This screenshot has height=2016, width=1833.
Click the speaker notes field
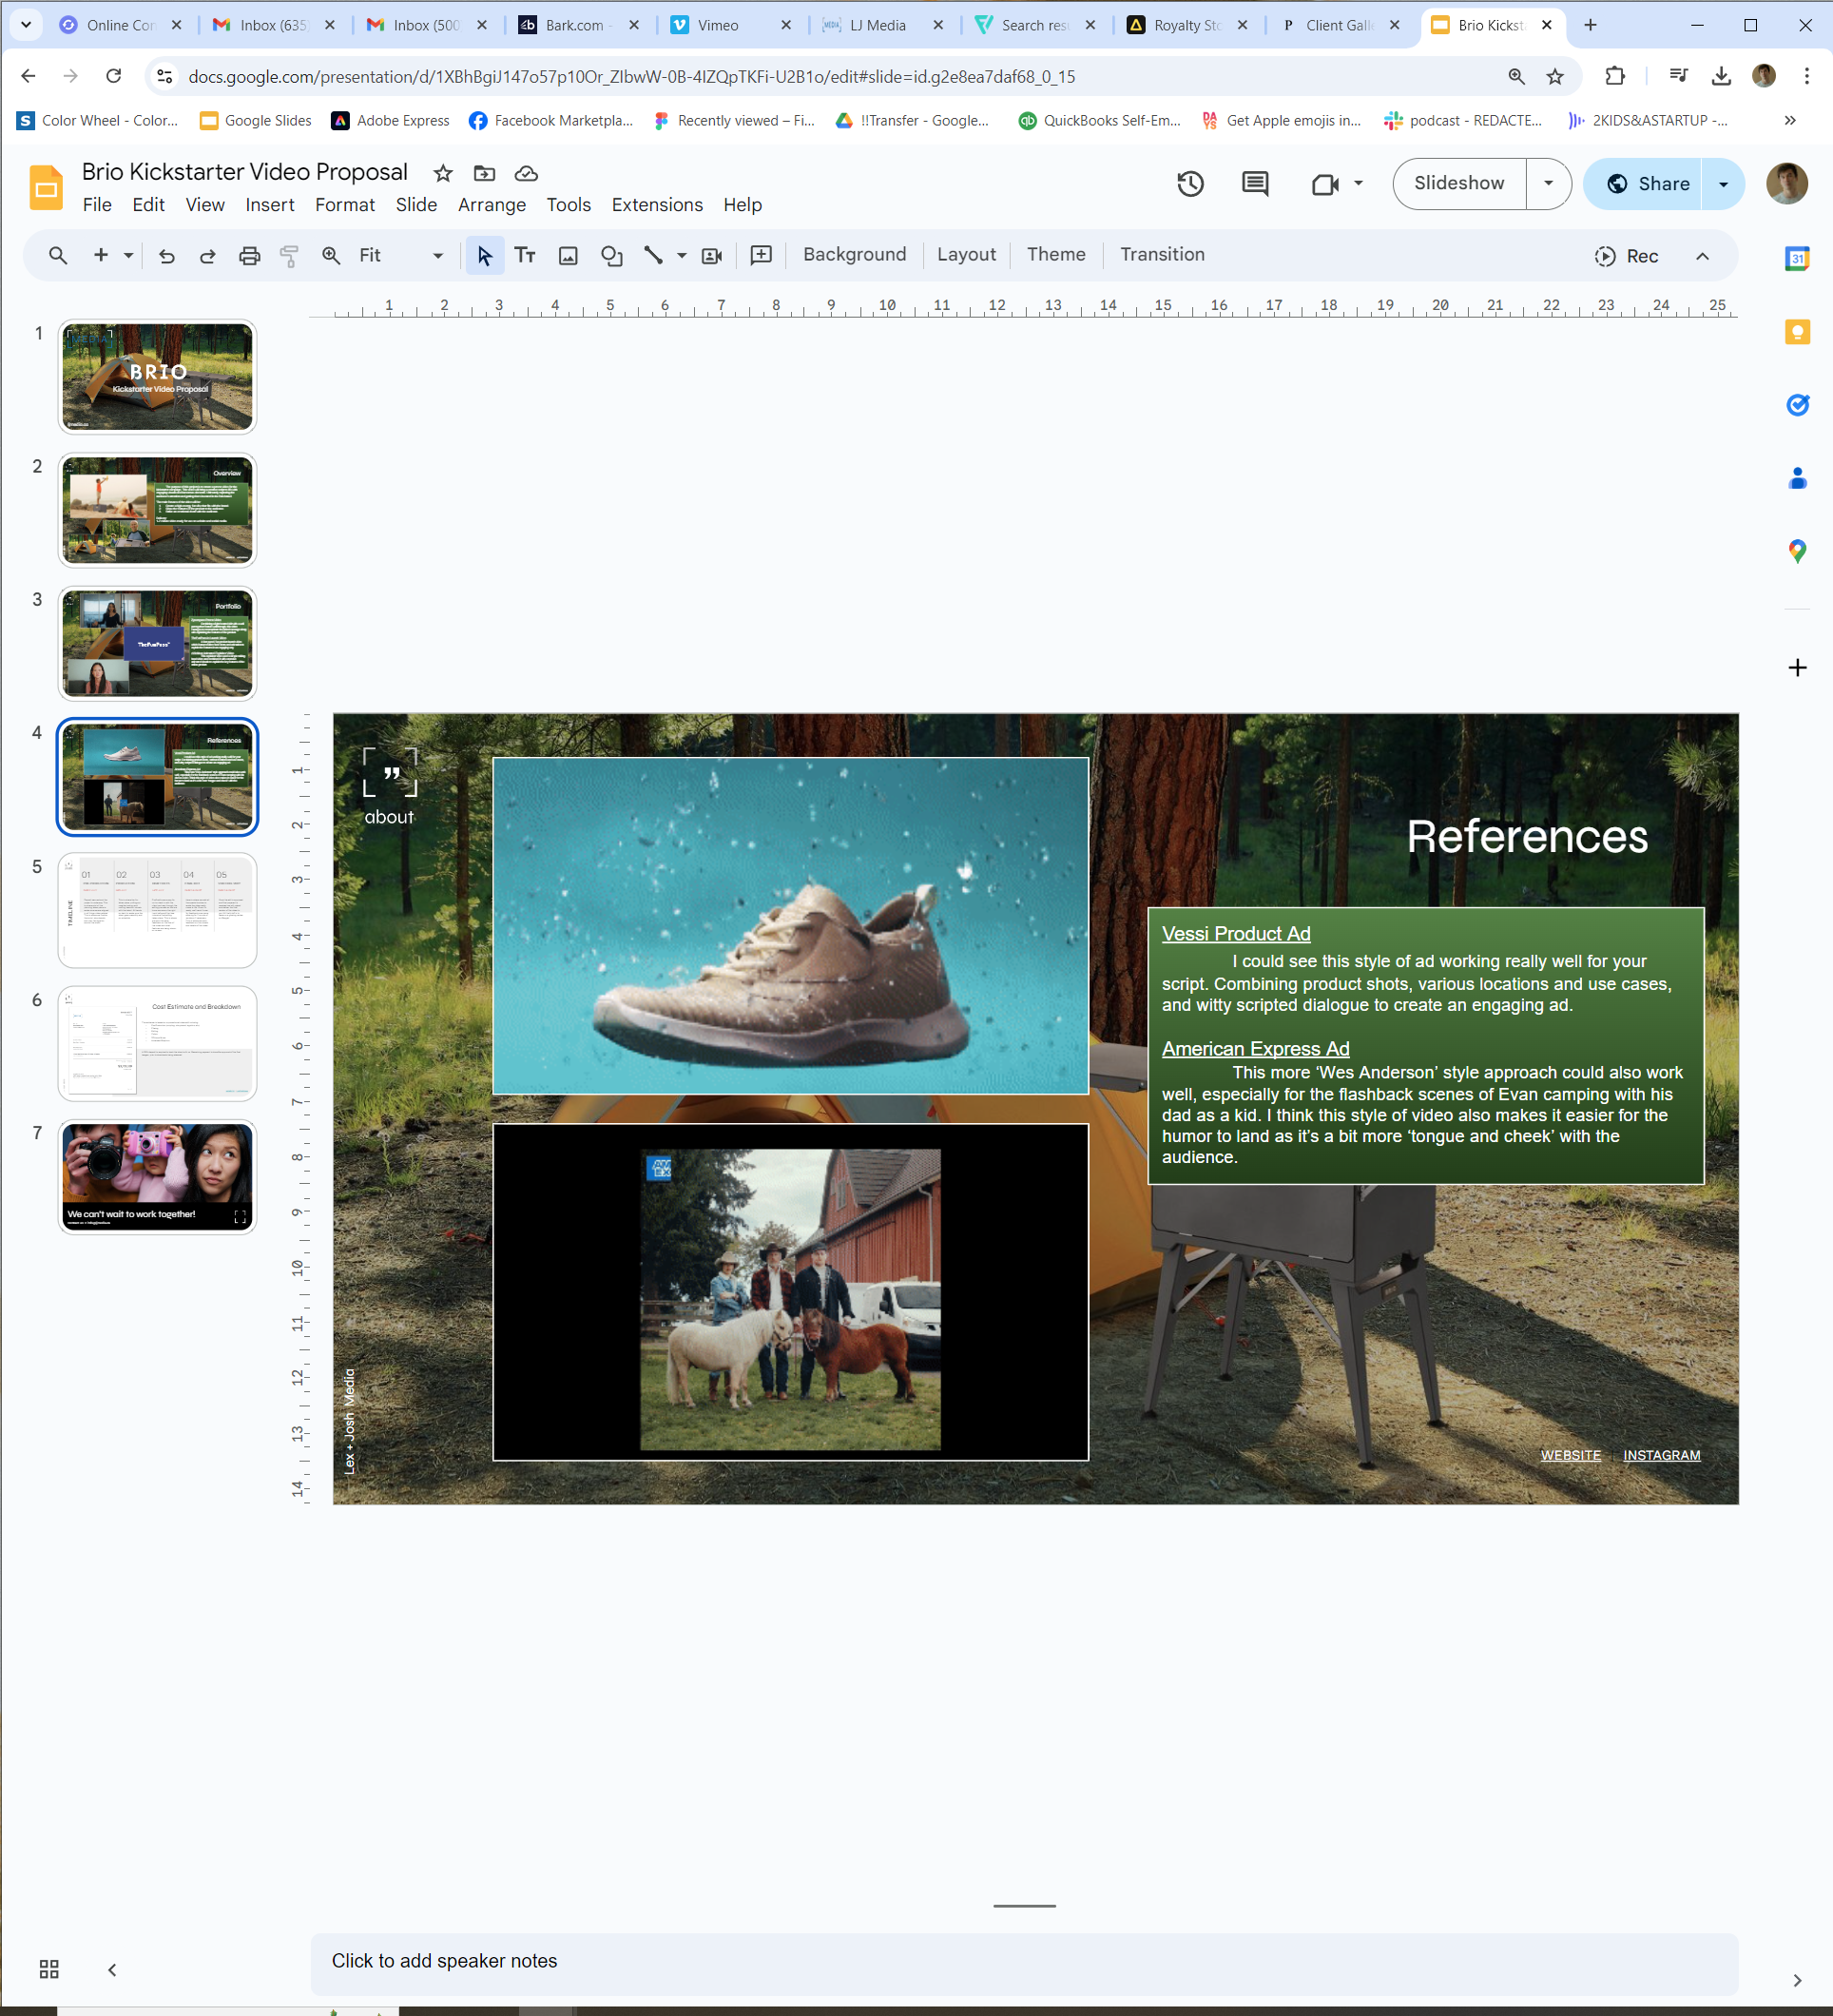(1024, 1962)
